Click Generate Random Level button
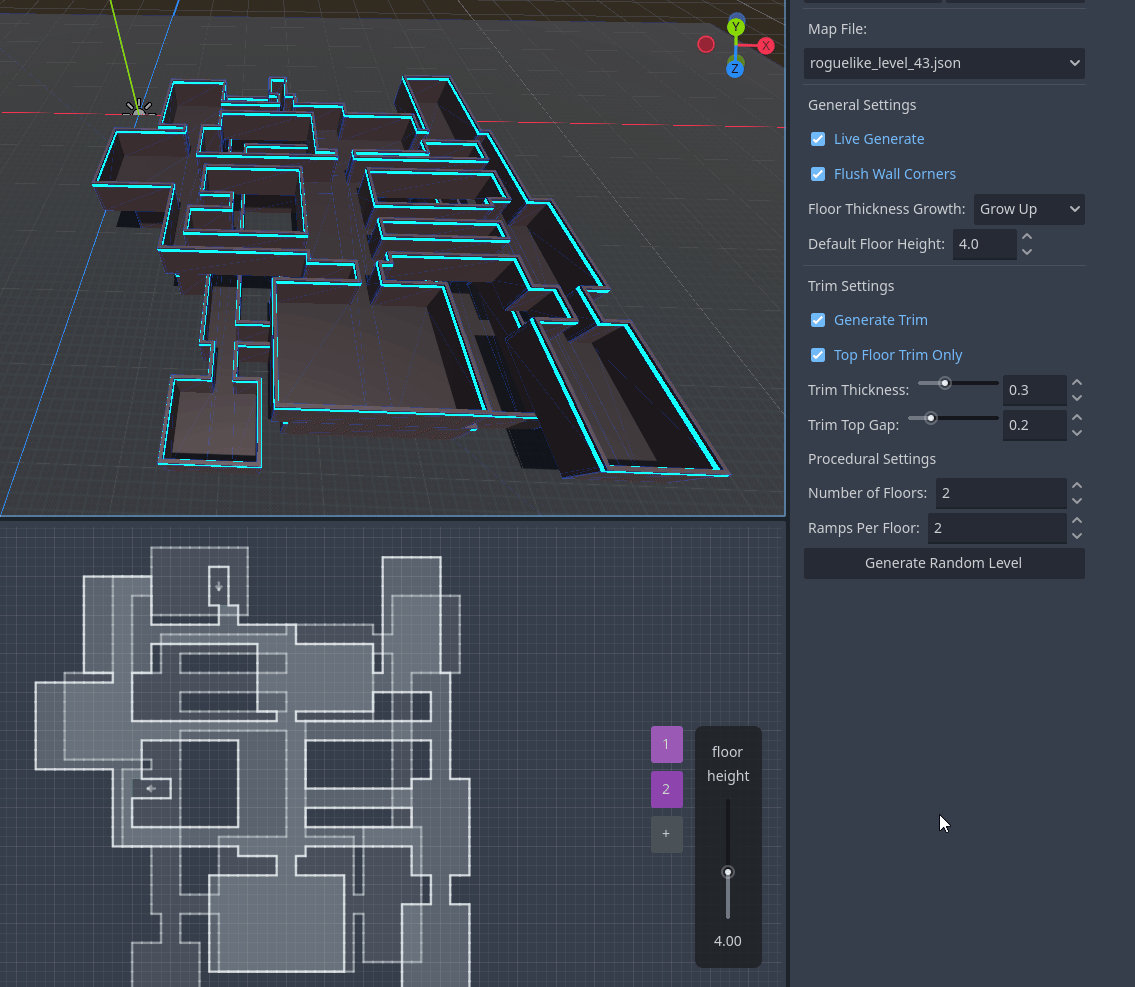Screen dimensions: 1135x987 point(944,563)
